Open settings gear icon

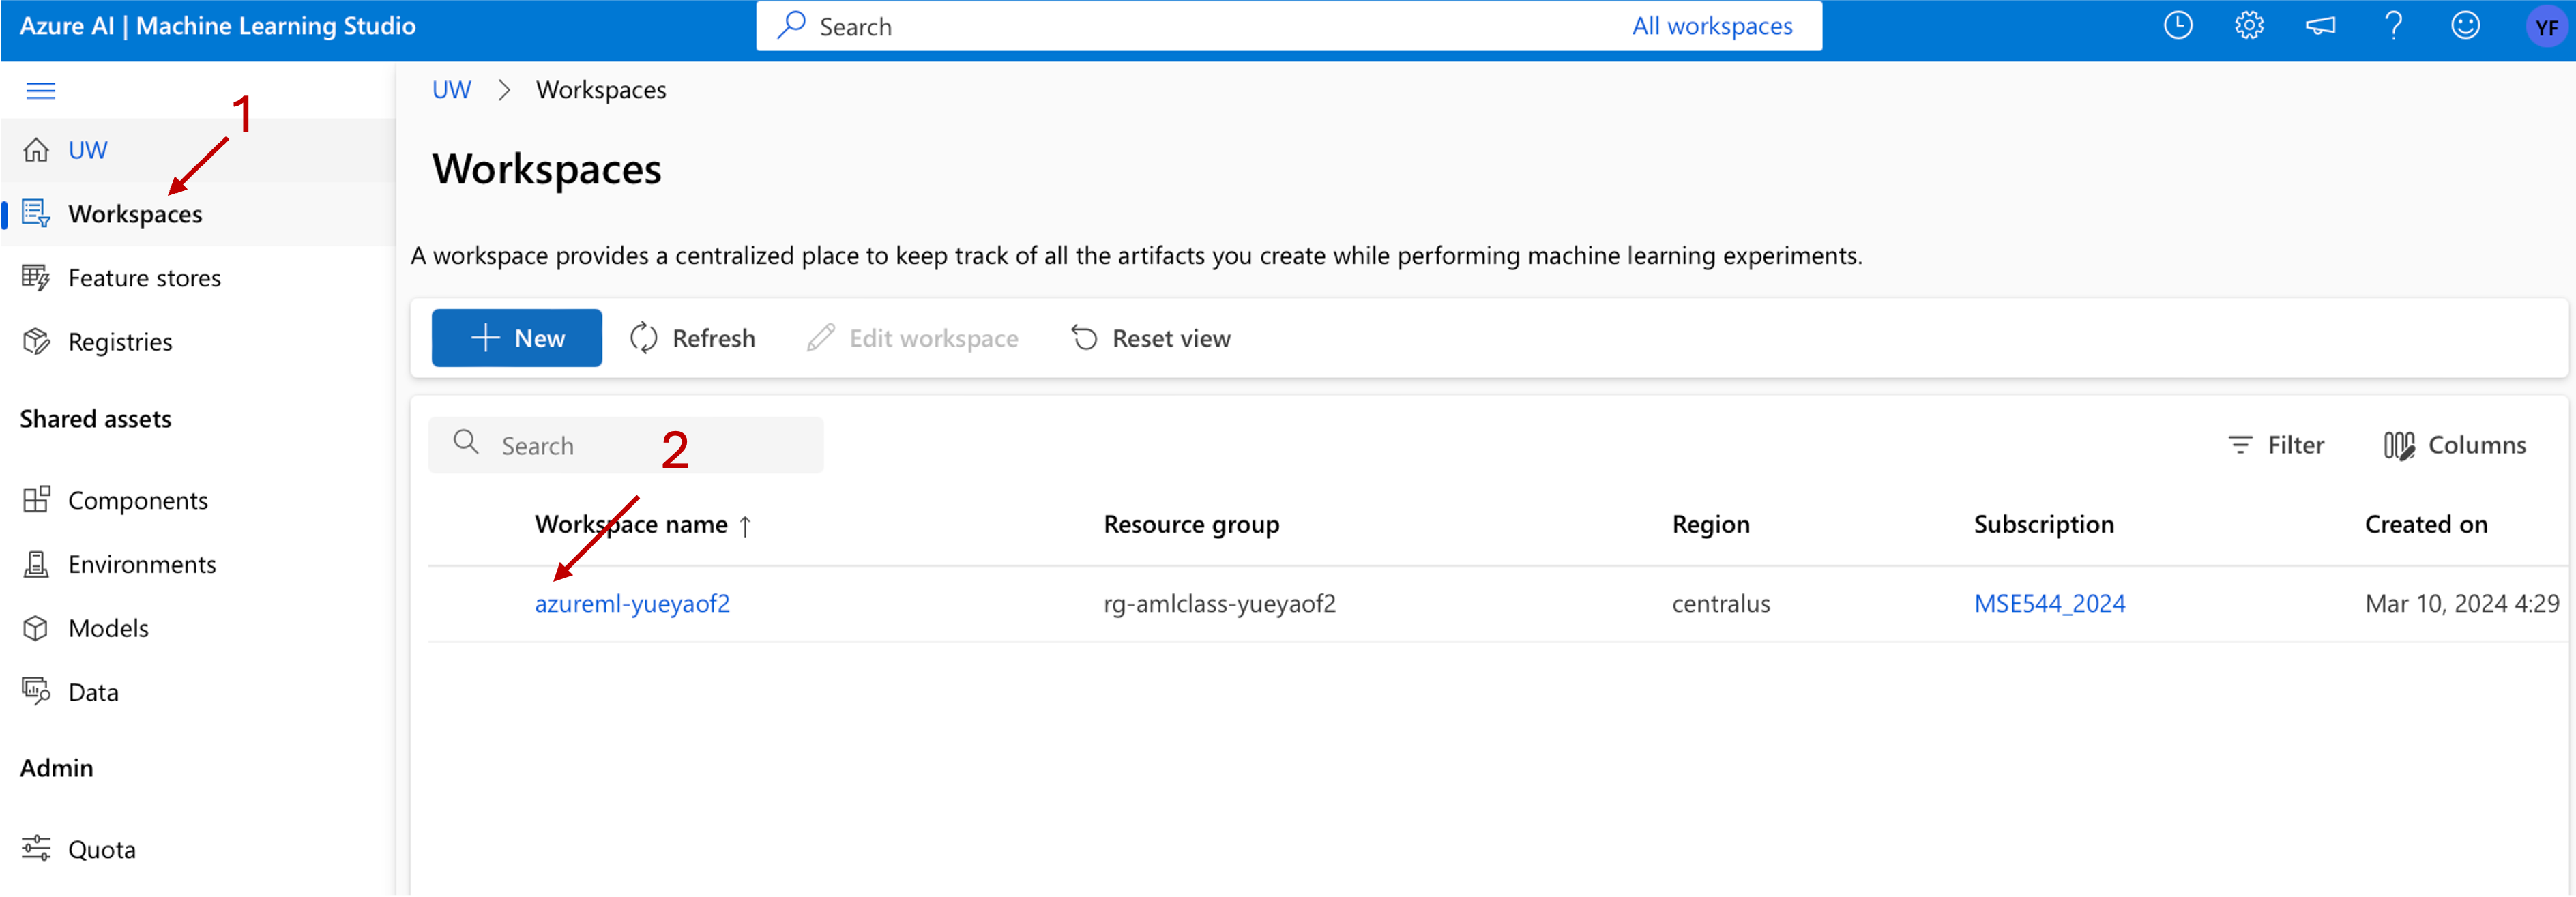click(x=2249, y=25)
